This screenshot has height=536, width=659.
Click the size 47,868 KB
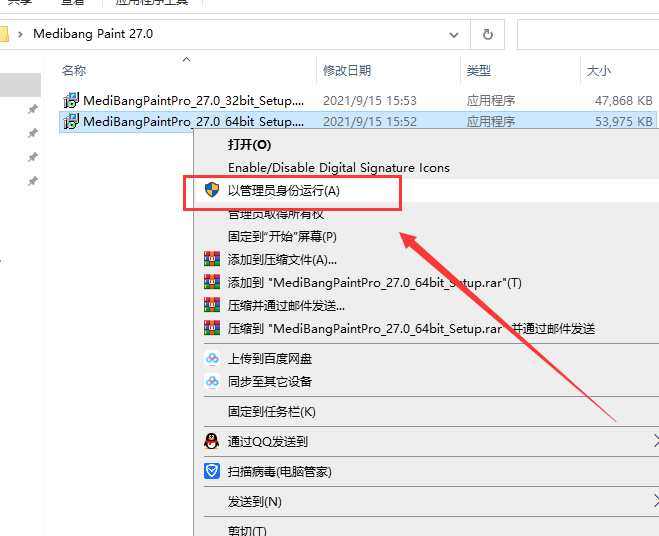[x=624, y=100]
